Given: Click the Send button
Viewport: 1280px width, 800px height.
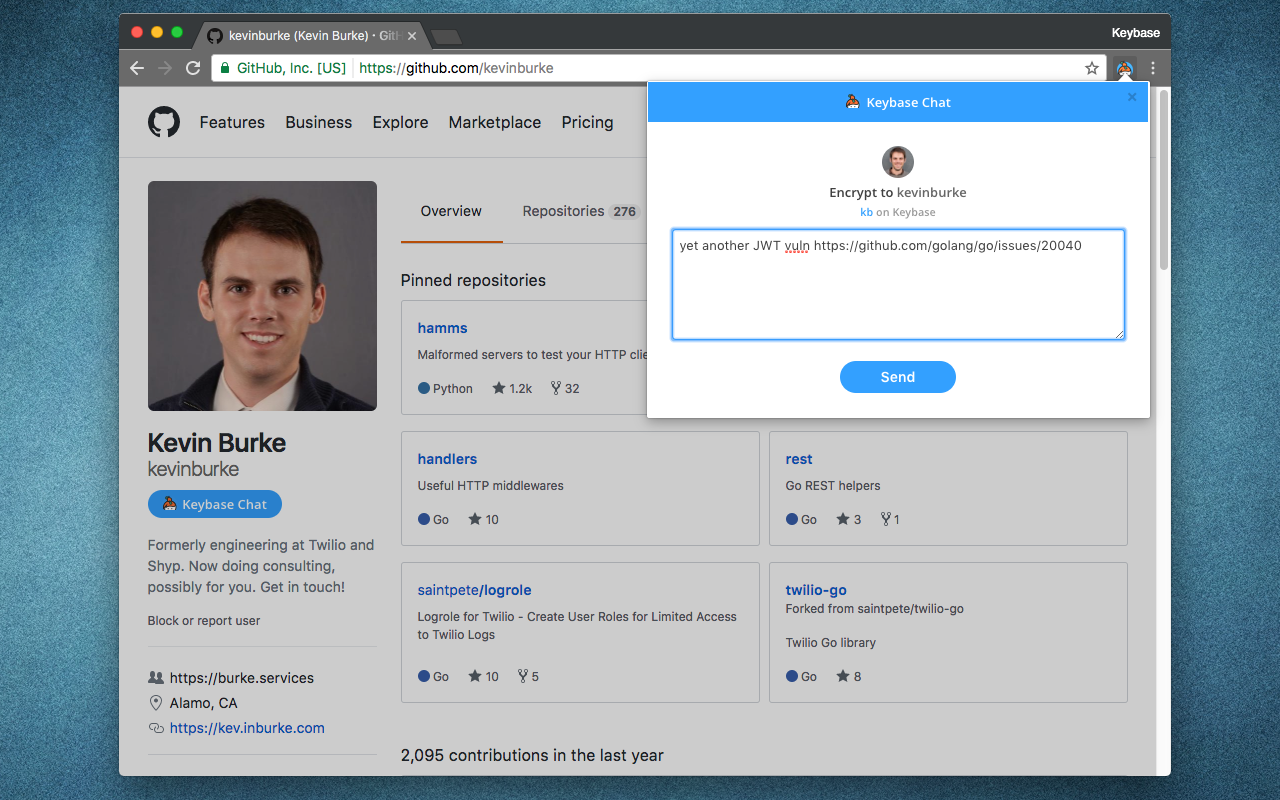Looking at the screenshot, I should (x=898, y=377).
